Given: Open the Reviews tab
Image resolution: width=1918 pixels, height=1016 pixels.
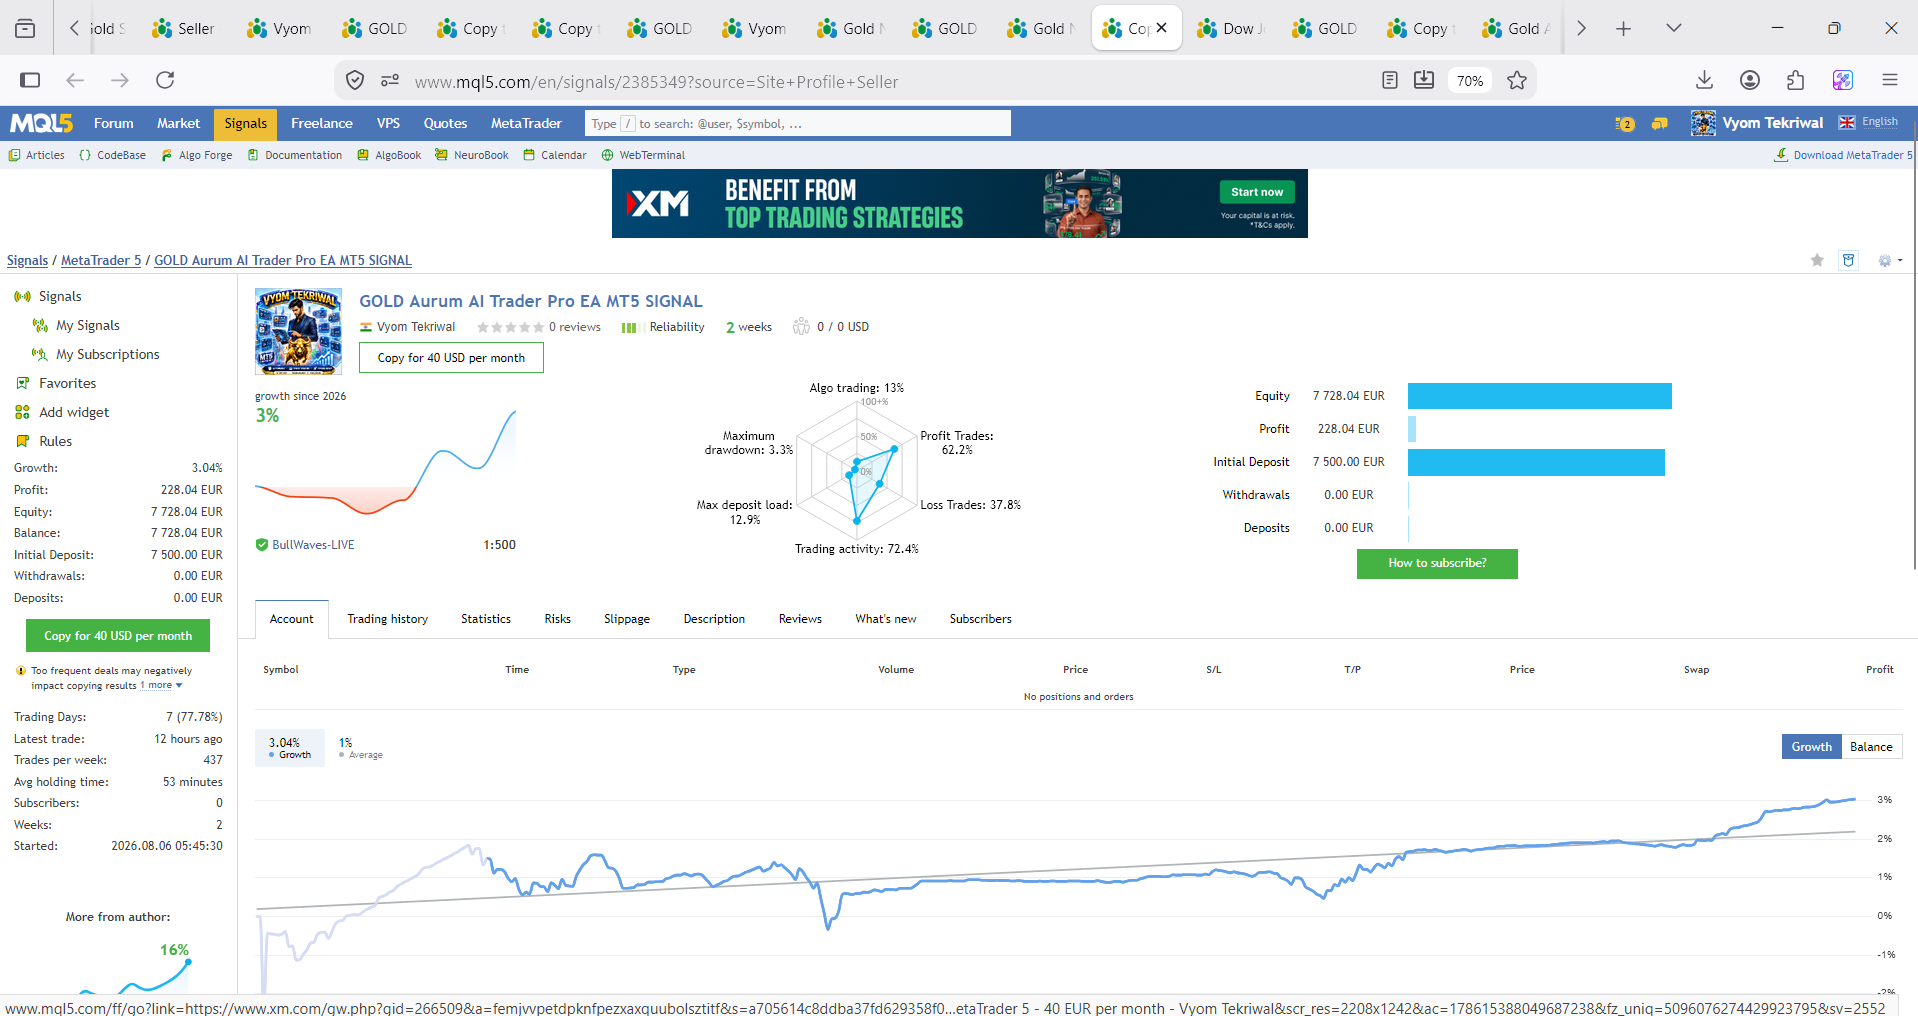Looking at the screenshot, I should 800,619.
